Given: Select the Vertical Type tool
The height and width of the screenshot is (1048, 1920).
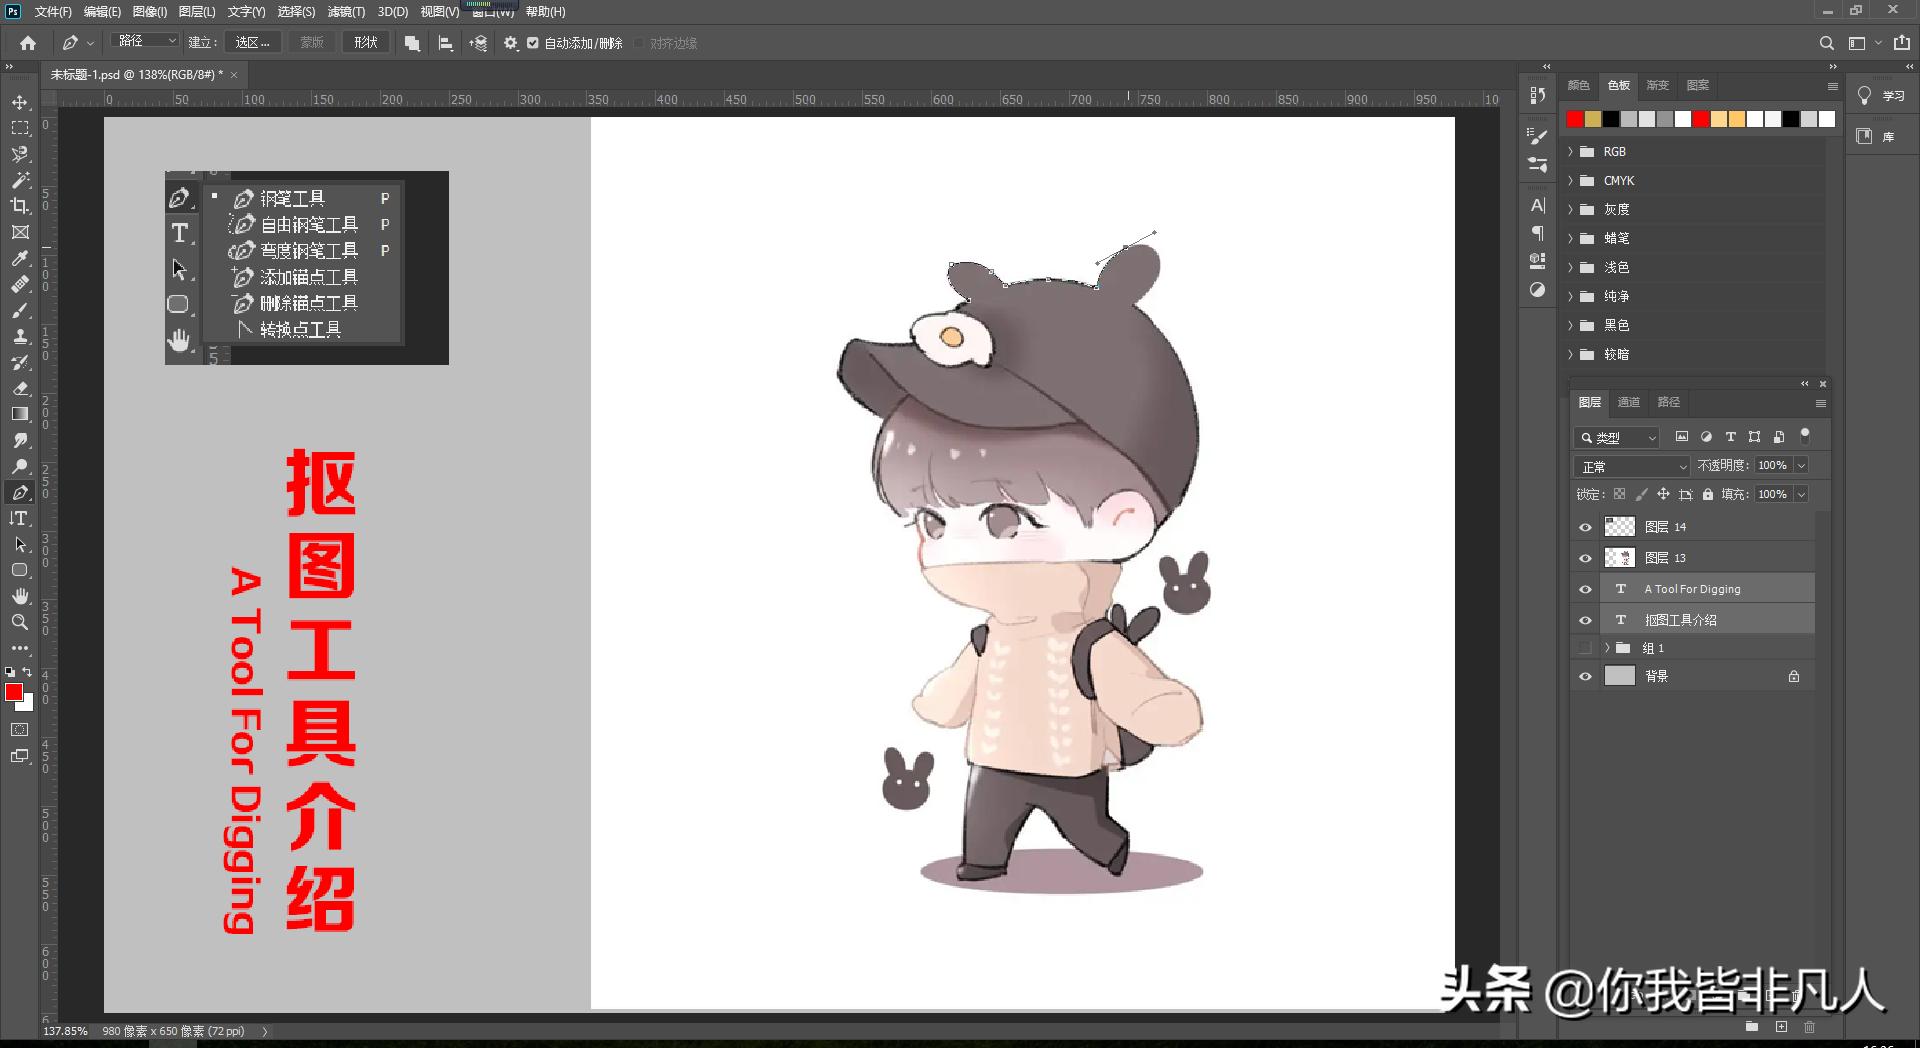Looking at the screenshot, I should (19, 518).
